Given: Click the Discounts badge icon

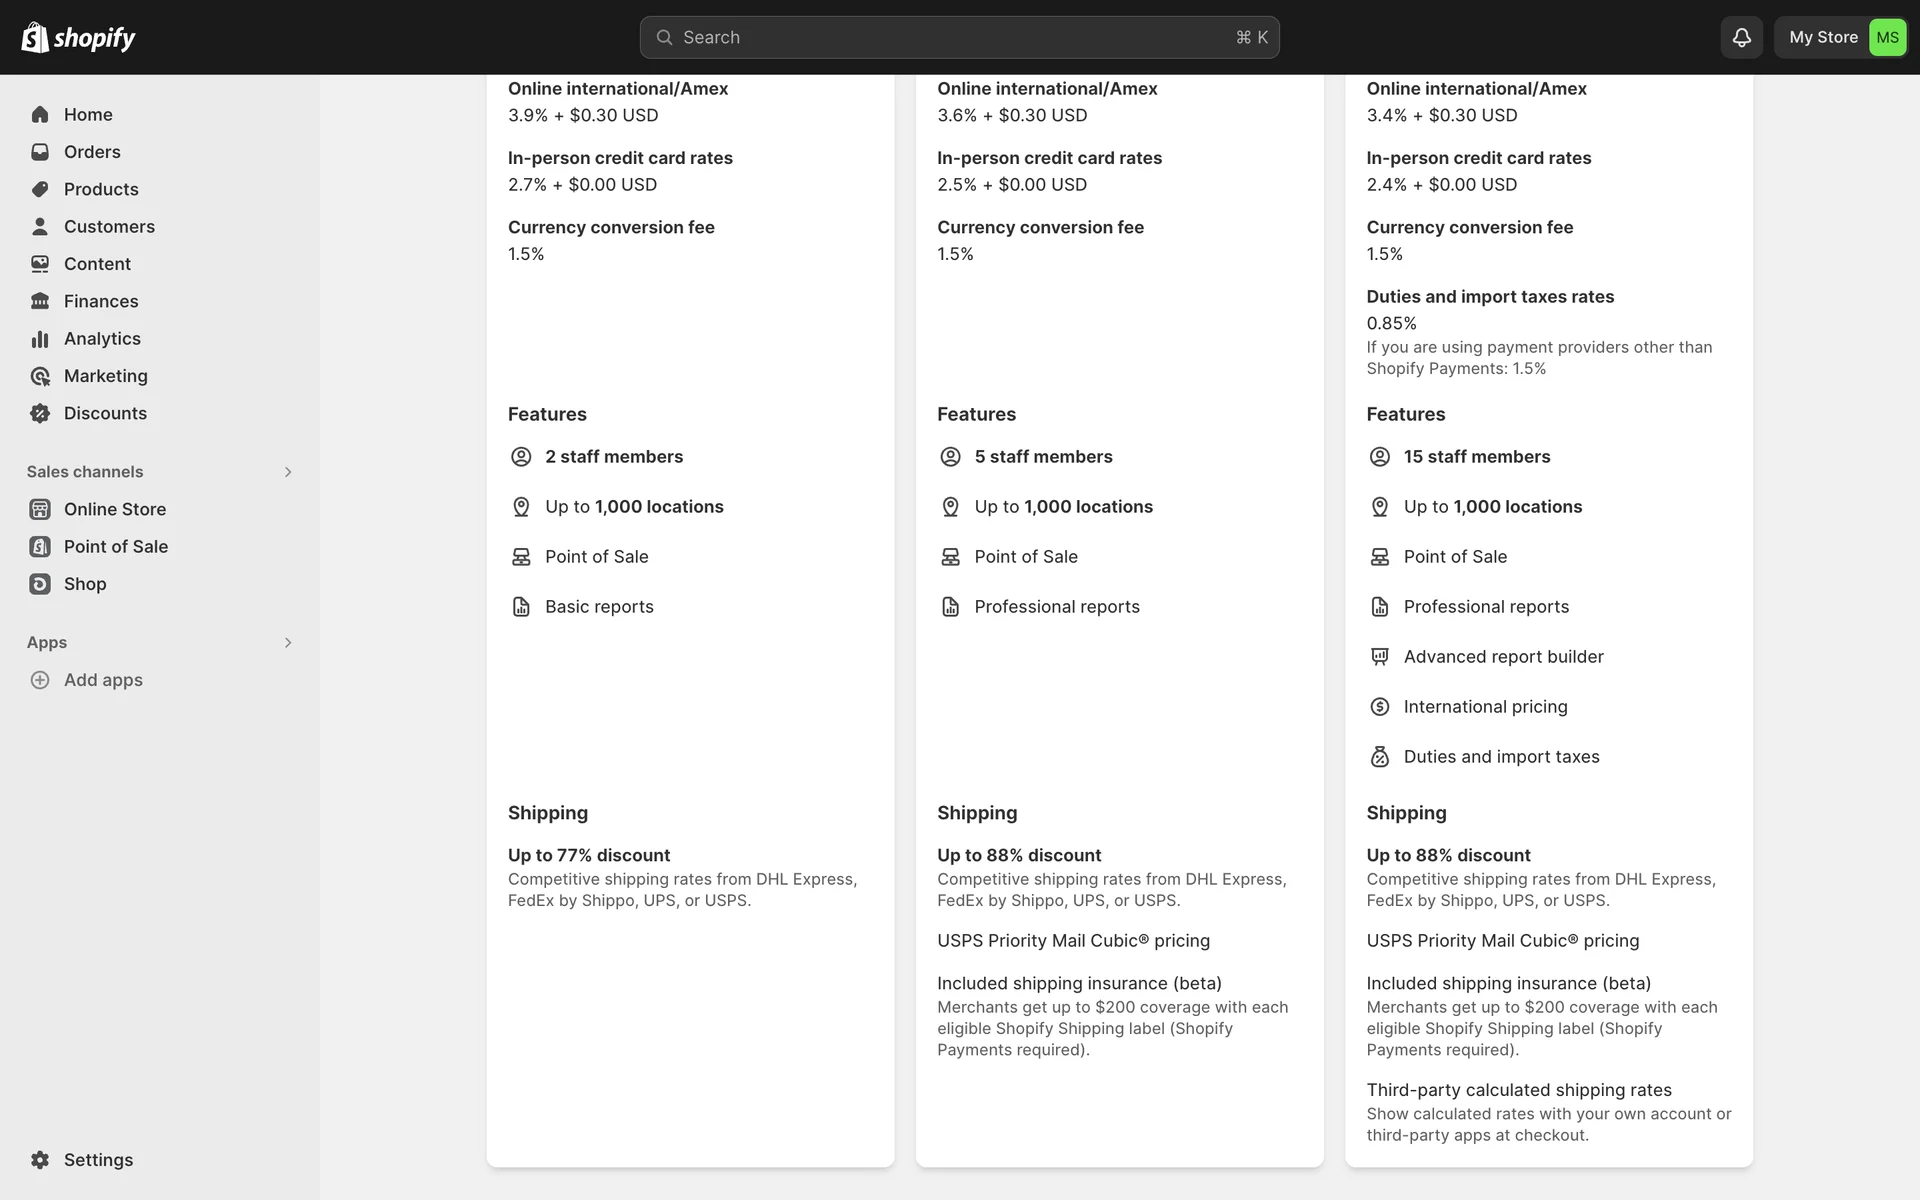Looking at the screenshot, I should (x=40, y=413).
